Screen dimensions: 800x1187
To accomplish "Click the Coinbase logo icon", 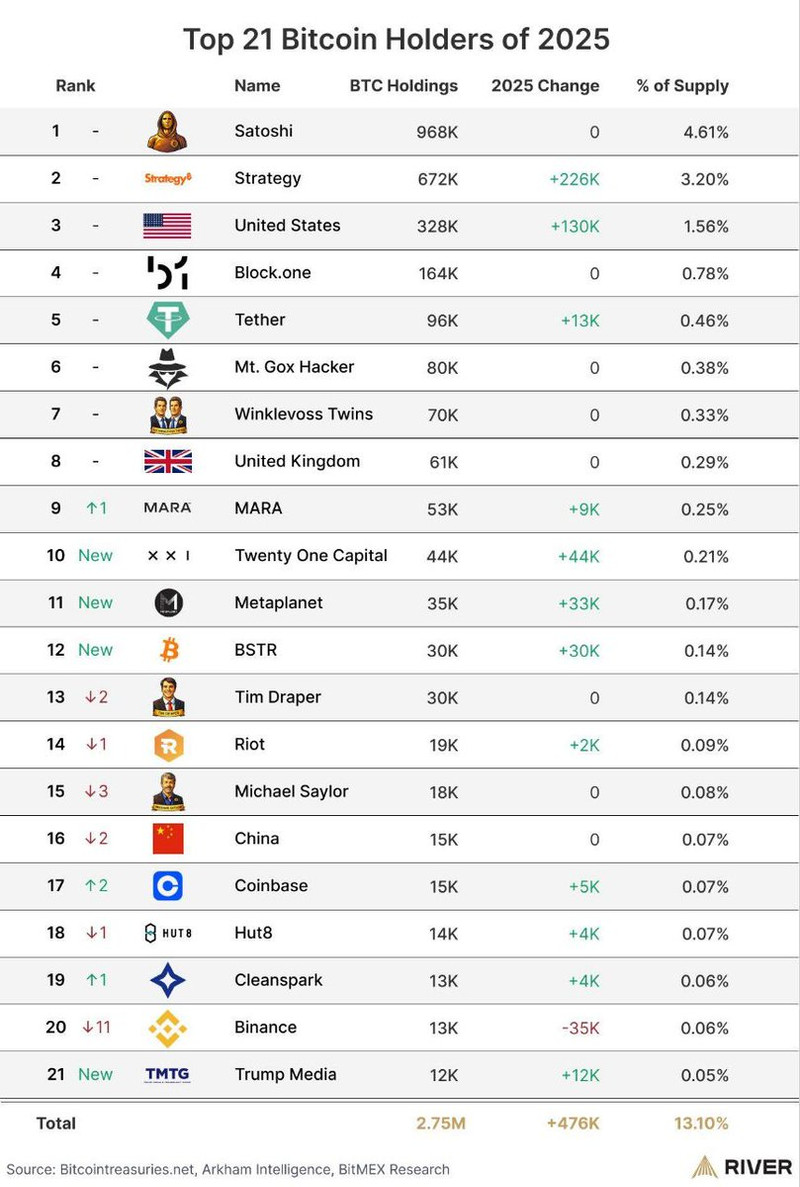I will pyautogui.click(x=167, y=886).
